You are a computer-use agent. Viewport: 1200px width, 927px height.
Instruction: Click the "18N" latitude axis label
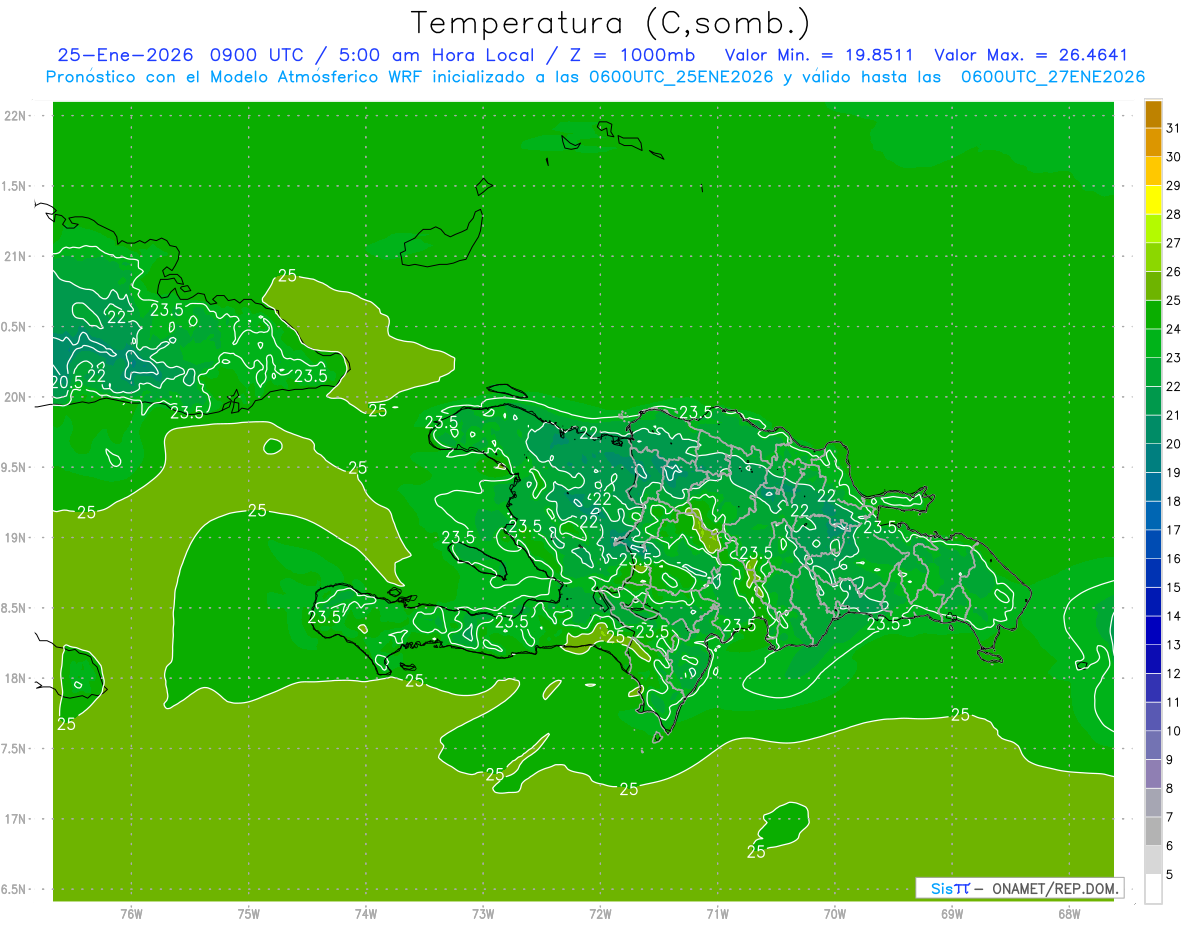17,678
